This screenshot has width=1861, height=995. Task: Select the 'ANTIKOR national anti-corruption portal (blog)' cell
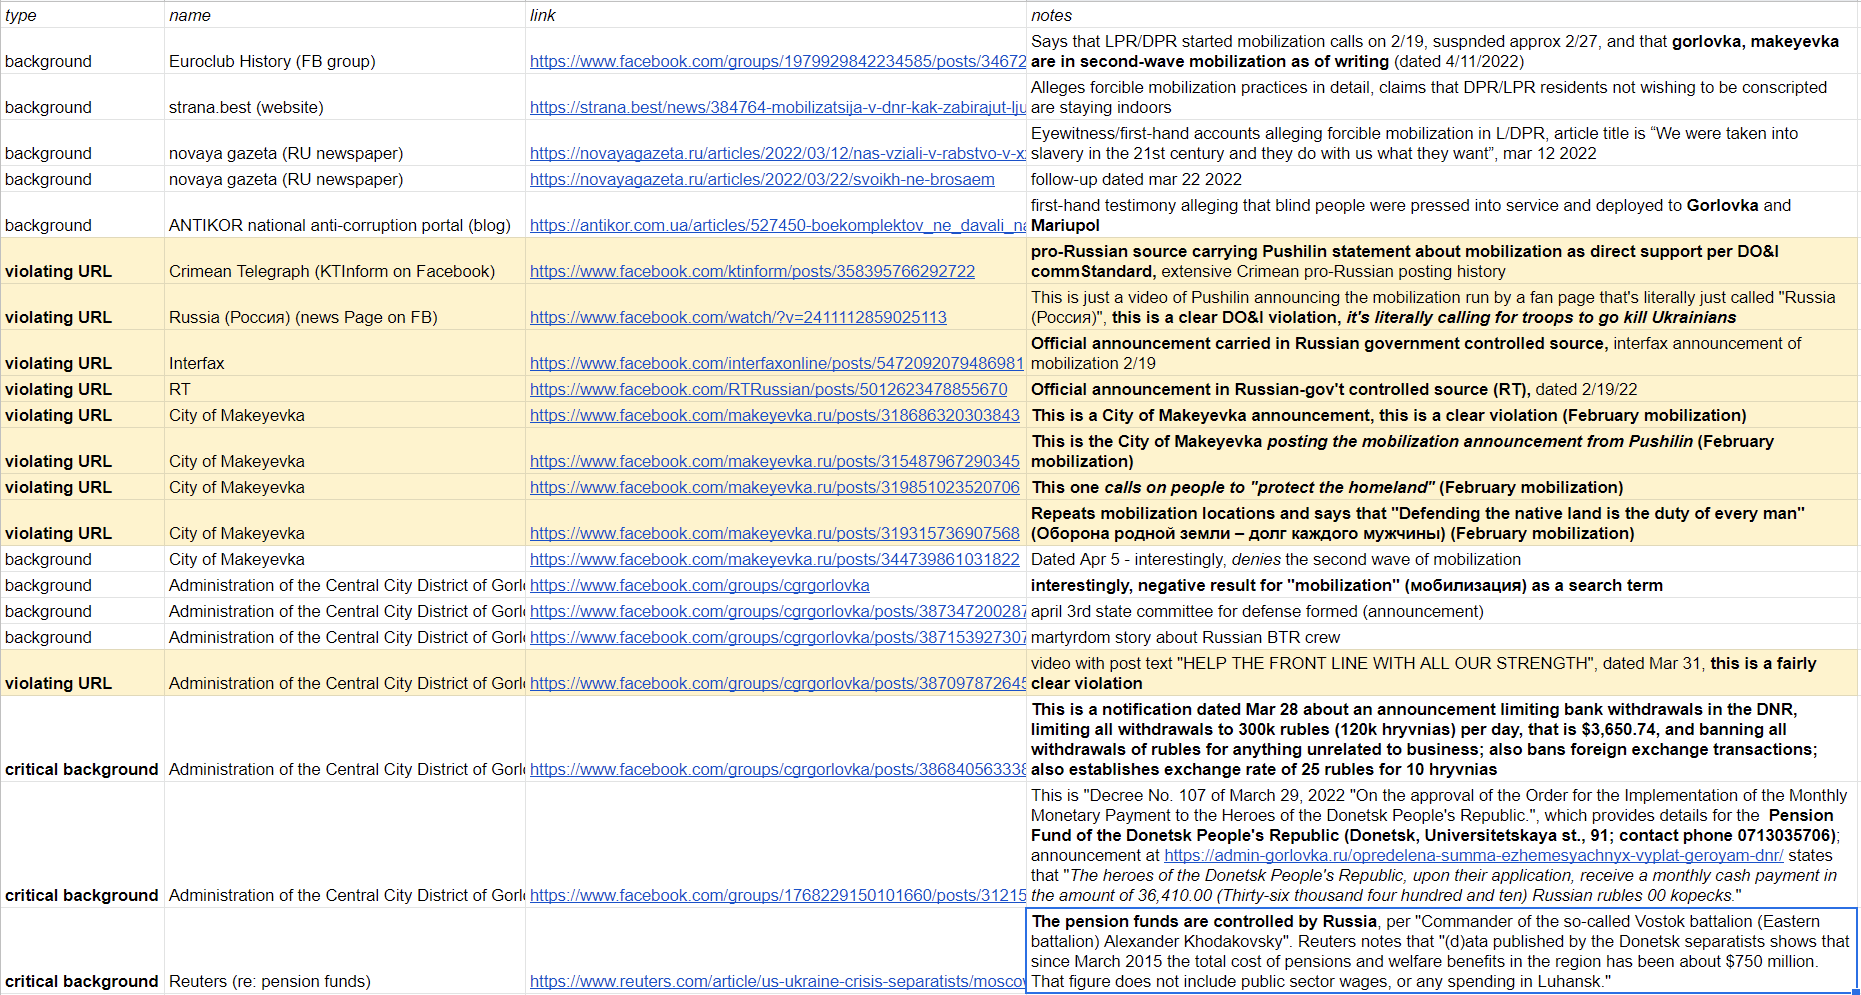tap(345, 215)
